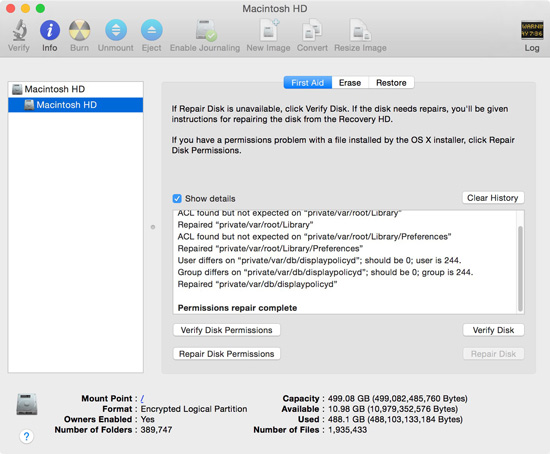The image size is (550, 454).
Task: Click the Number of Files value 1,935,433
Action: 347,430
